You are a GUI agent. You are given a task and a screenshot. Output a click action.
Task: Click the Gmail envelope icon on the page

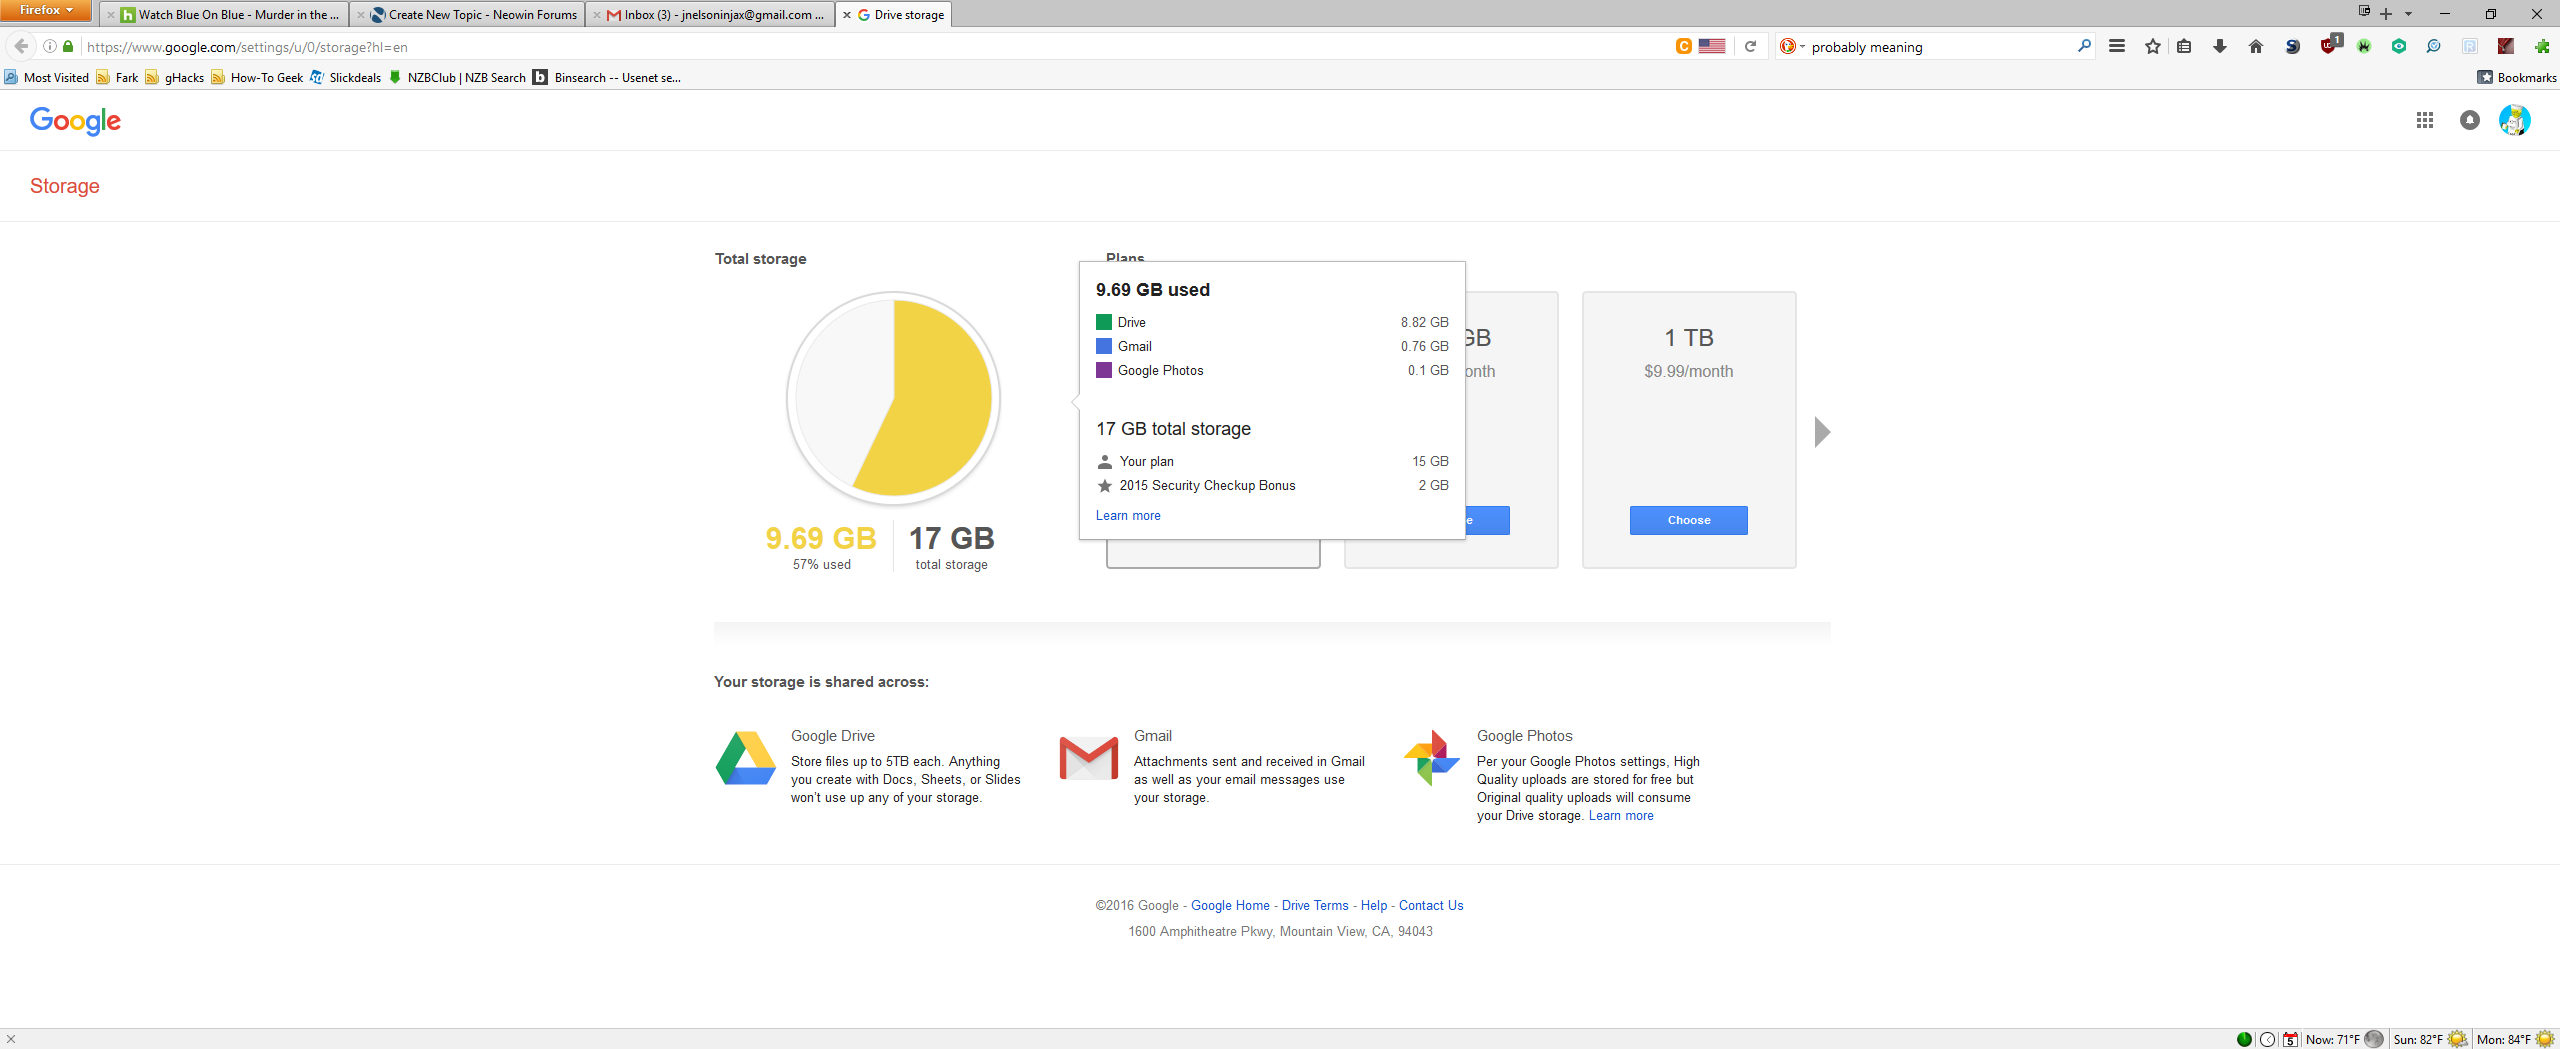pos(1087,760)
